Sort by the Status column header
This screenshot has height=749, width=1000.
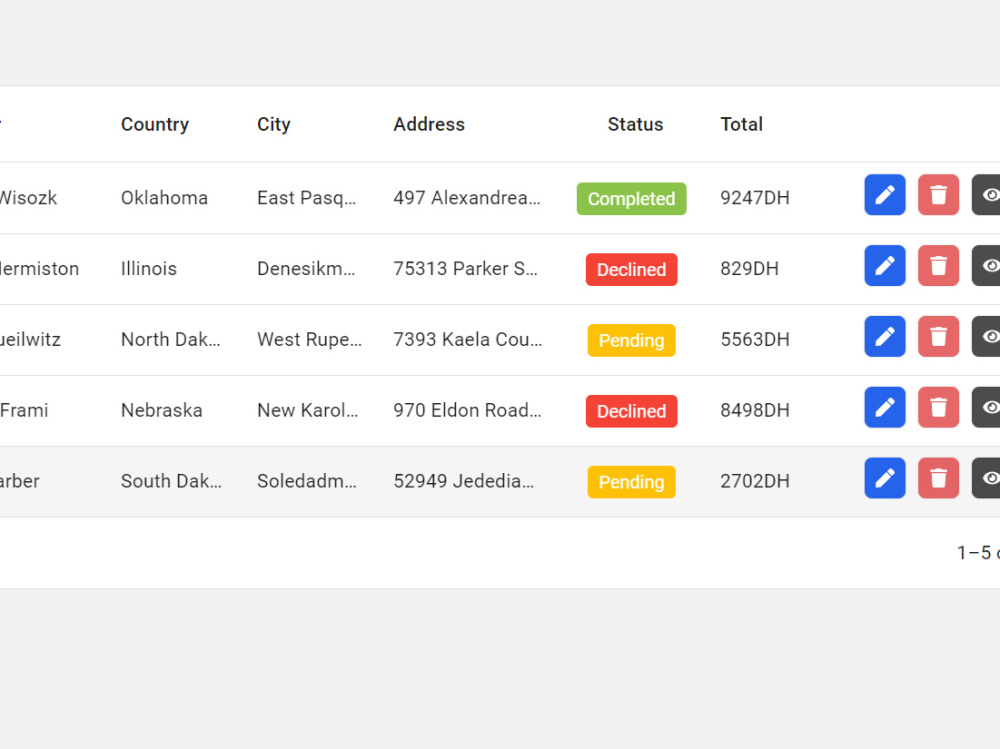635,124
